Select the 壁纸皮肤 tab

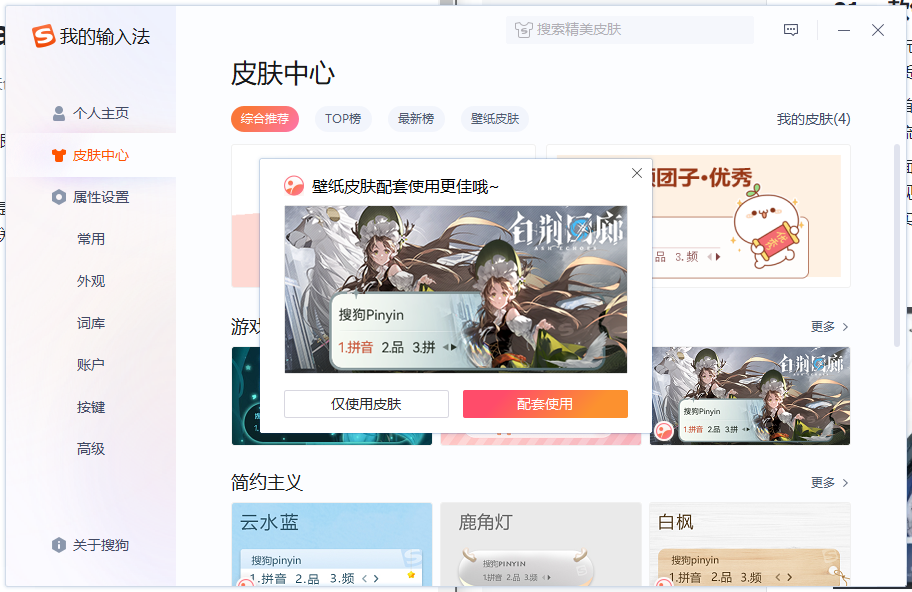click(x=495, y=119)
